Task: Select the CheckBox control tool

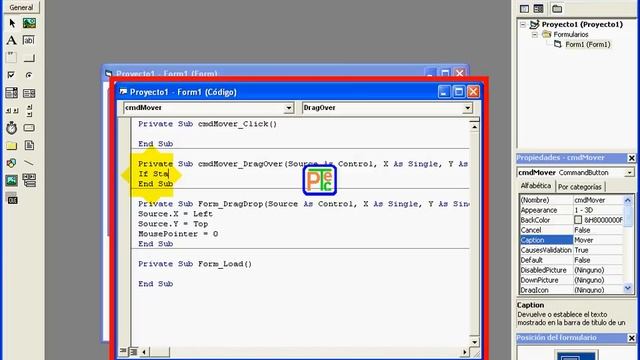Action: [x=12, y=75]
